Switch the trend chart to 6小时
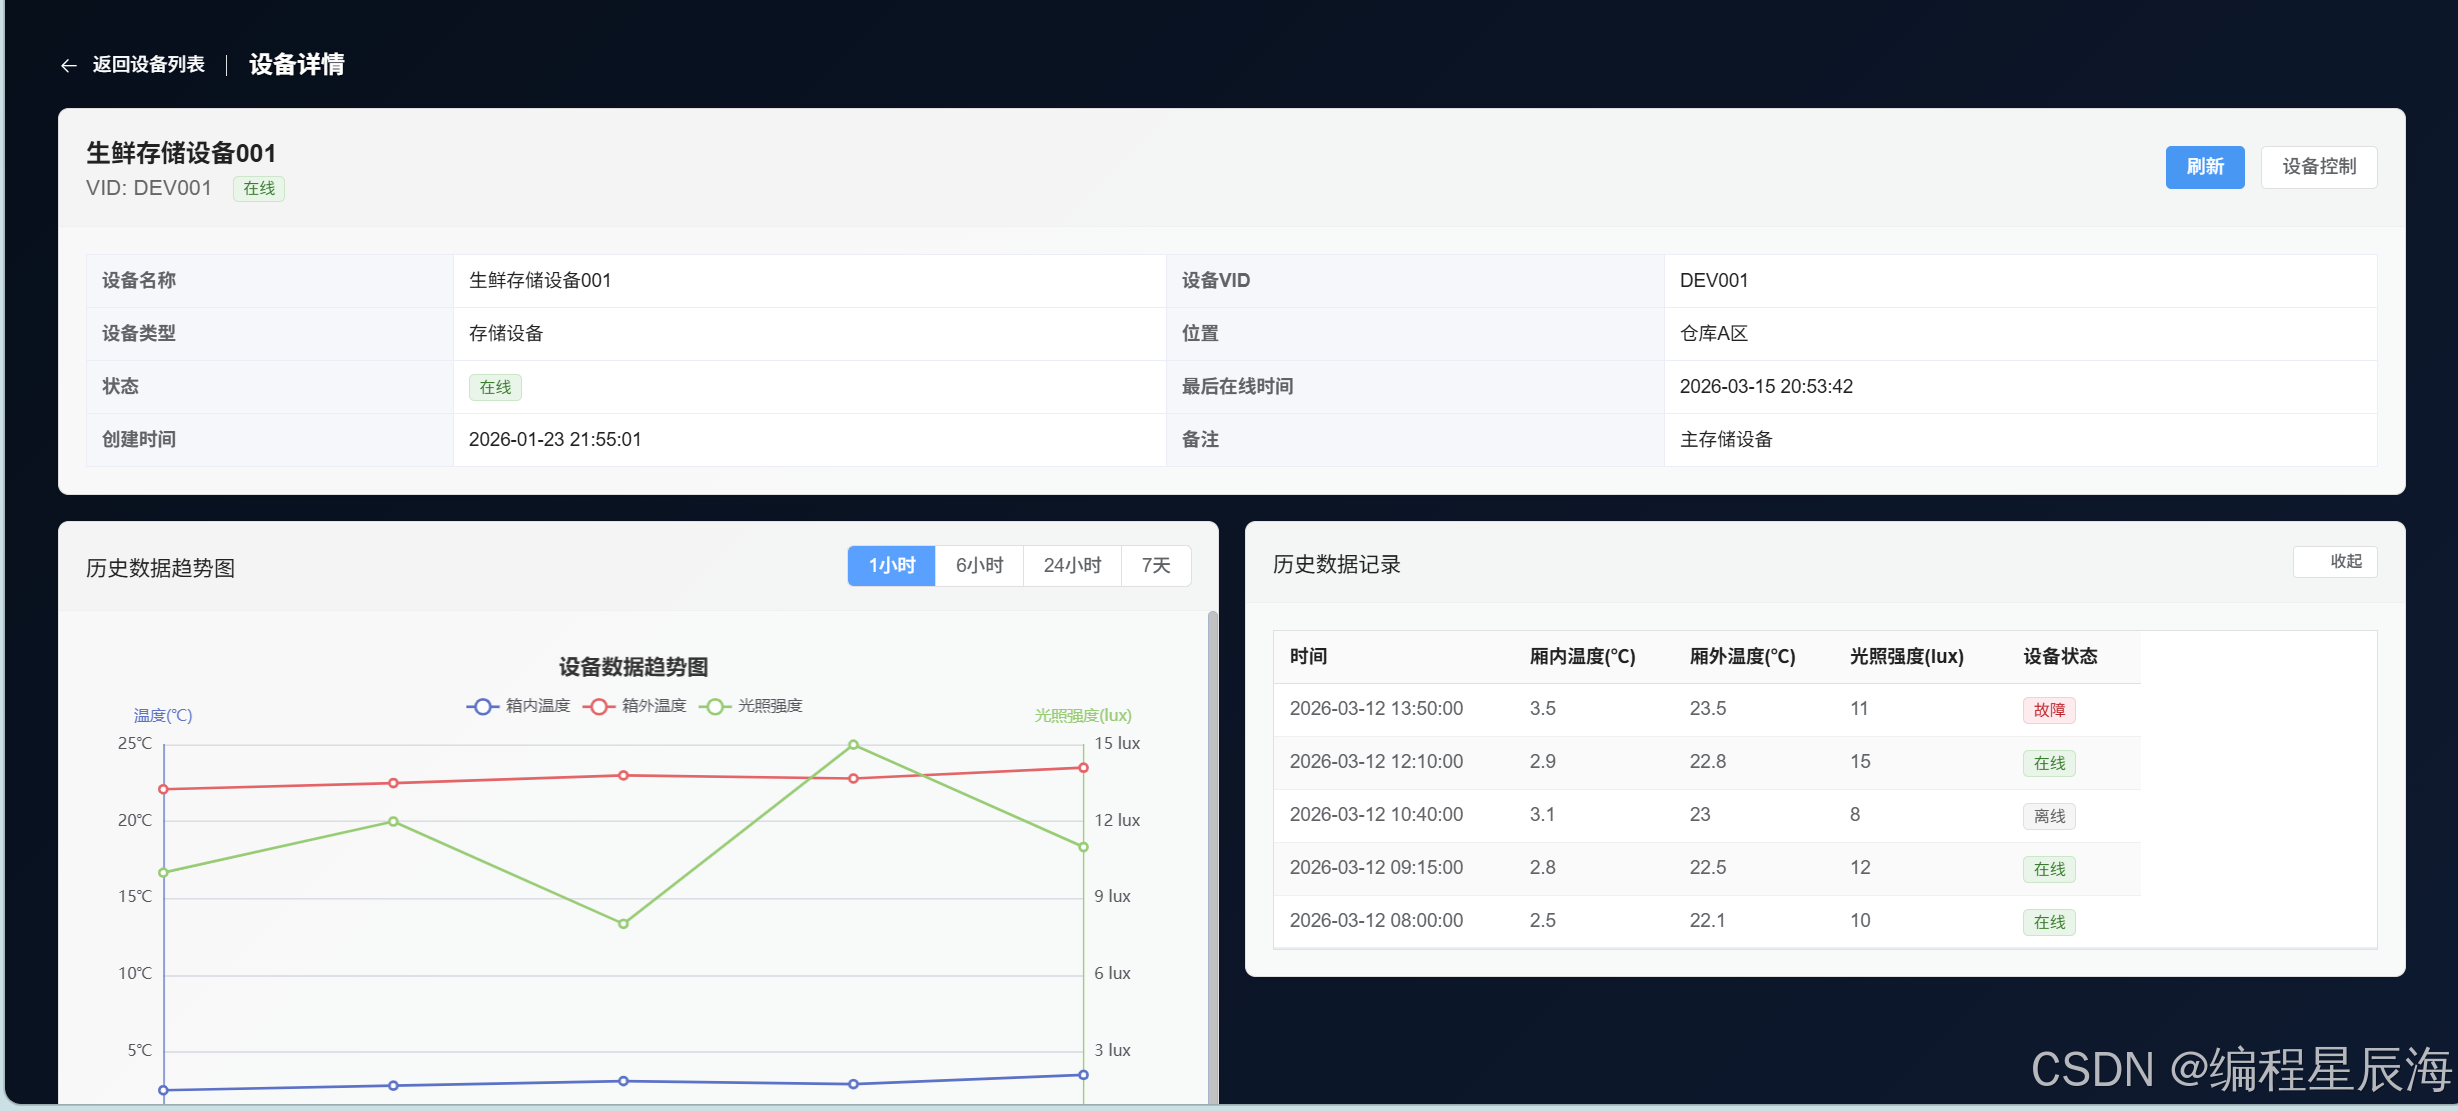This screenshot has width=2458, height=1111. click(979, 566)
